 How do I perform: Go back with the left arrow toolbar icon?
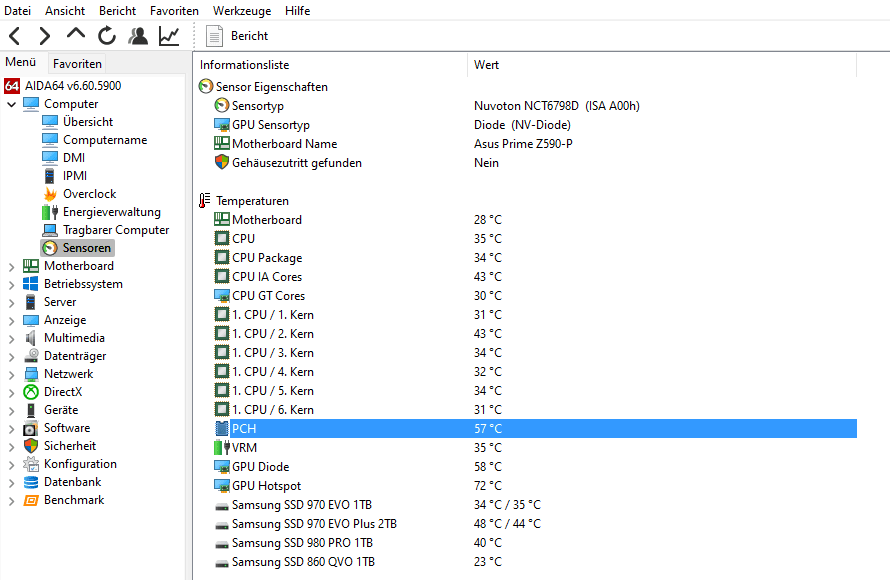pyautogui.click(x=15, y=36)
